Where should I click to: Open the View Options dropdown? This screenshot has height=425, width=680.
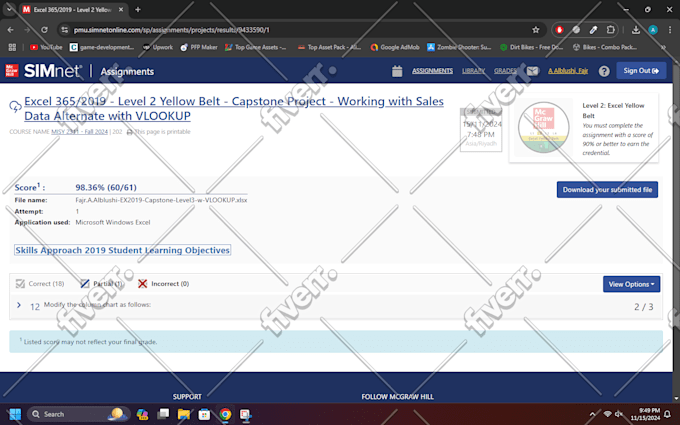tap(631, 284)
